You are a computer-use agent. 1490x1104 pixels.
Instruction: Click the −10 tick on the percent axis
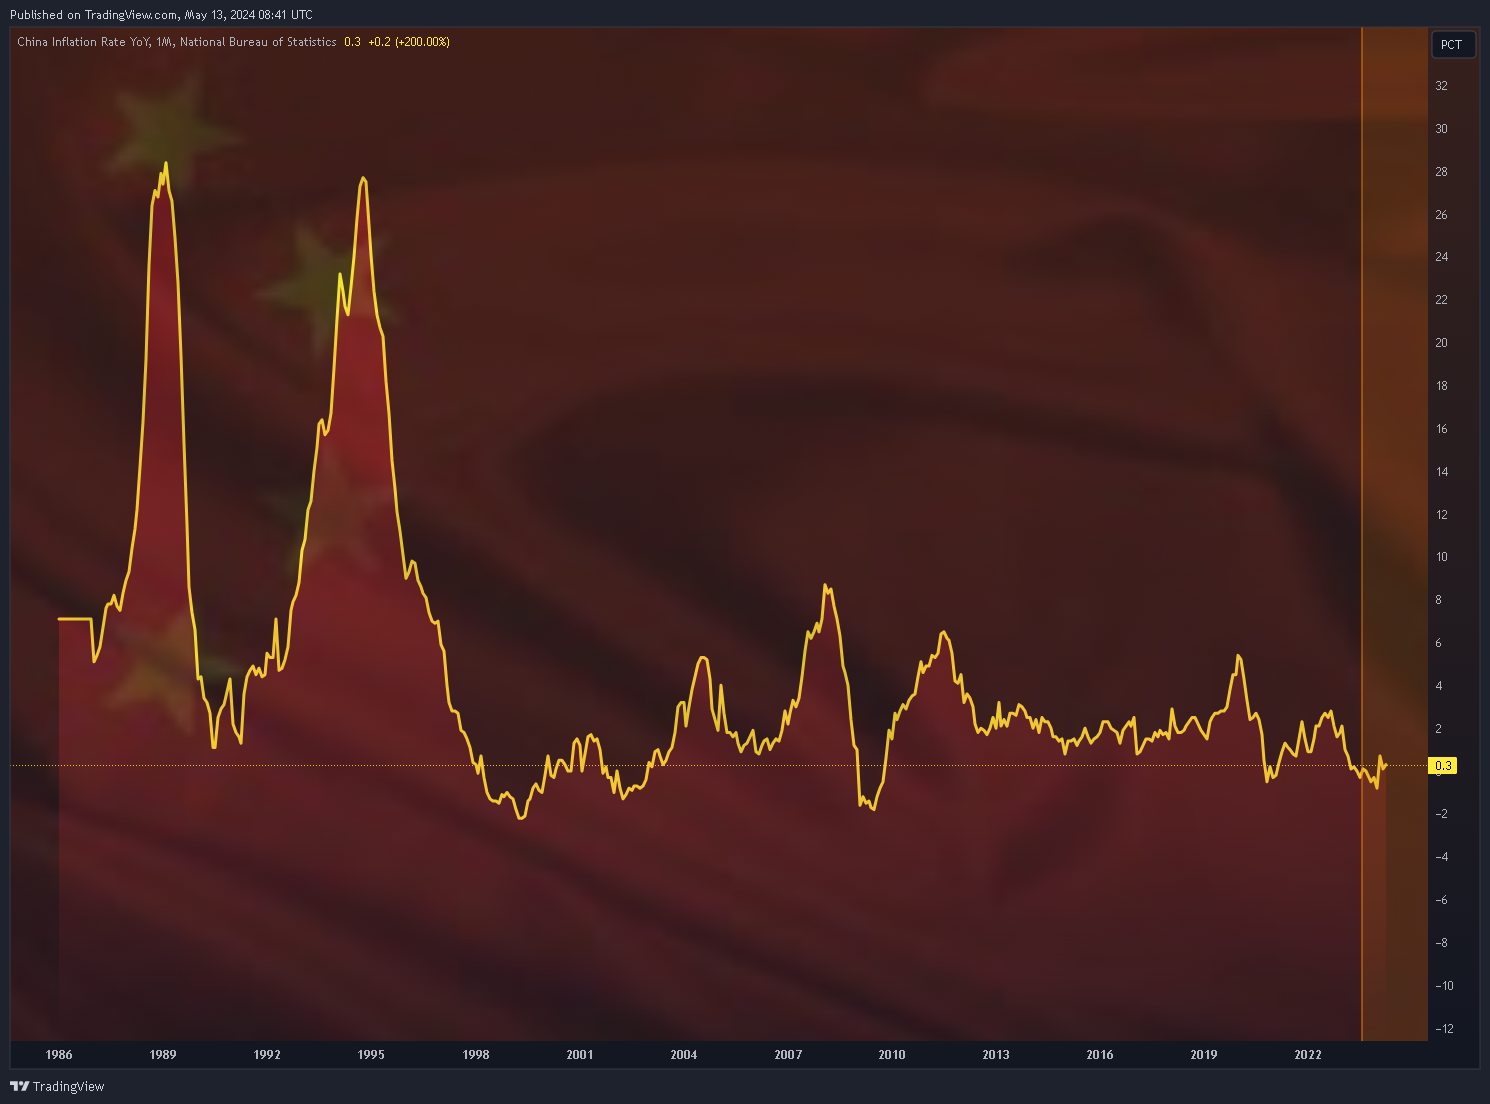click(x=1444, y=986)
